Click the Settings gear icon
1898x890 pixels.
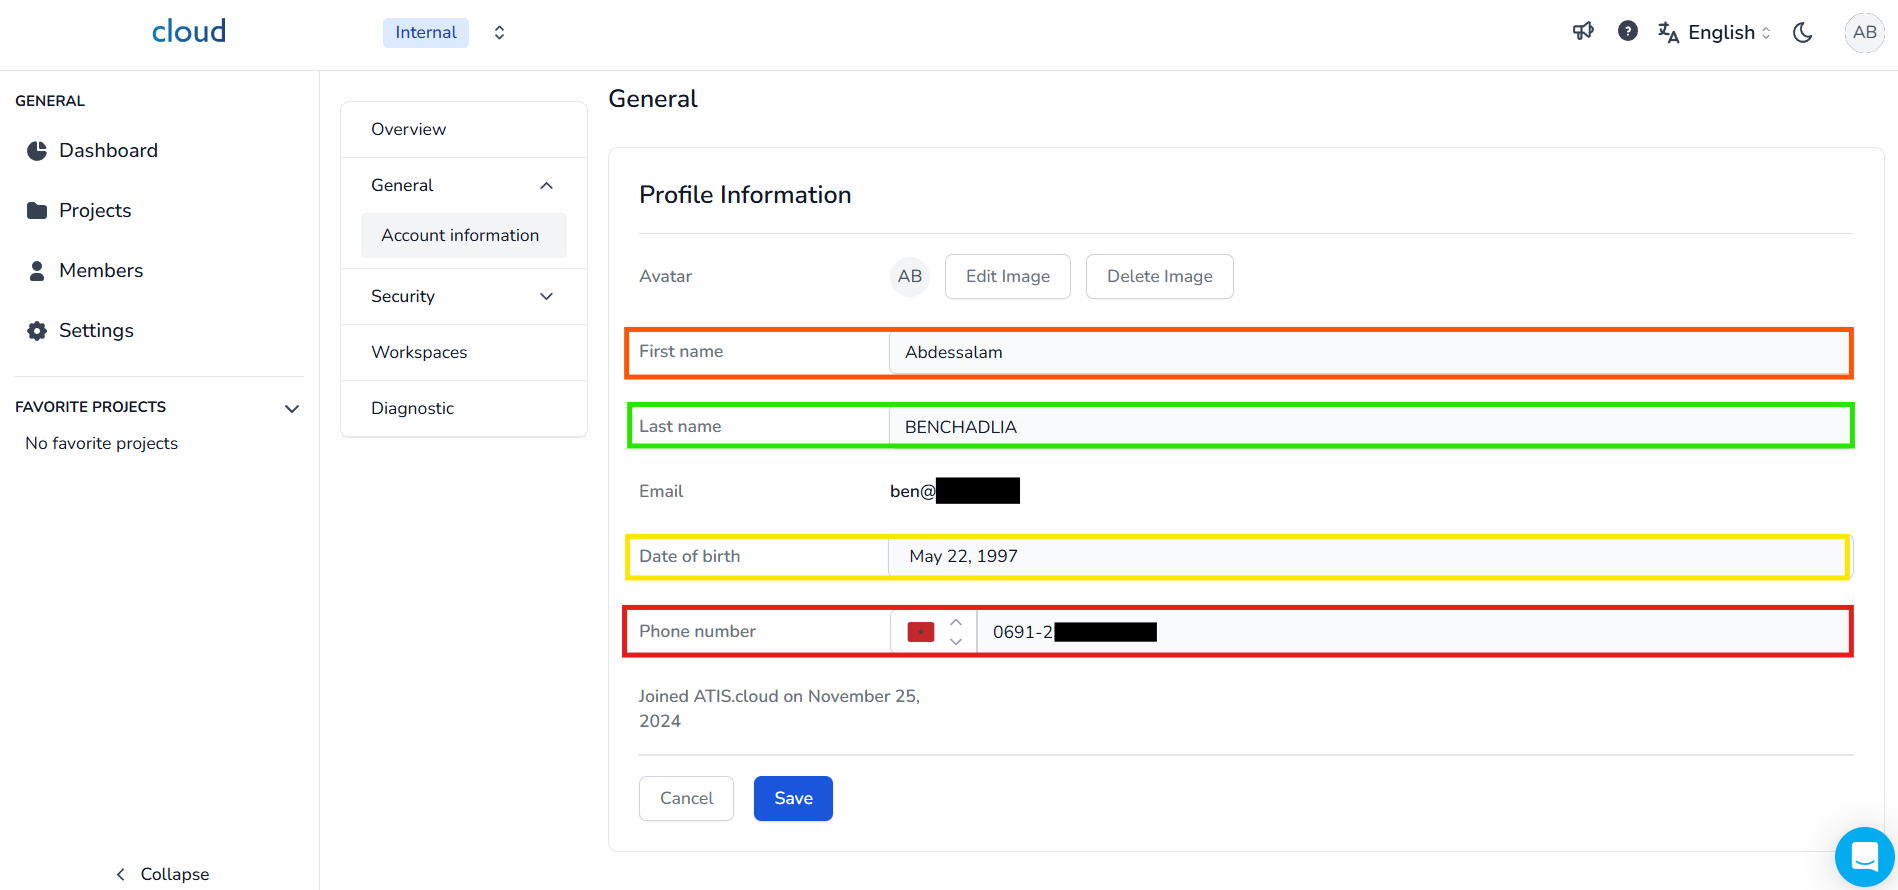click(x=37, y=331)
